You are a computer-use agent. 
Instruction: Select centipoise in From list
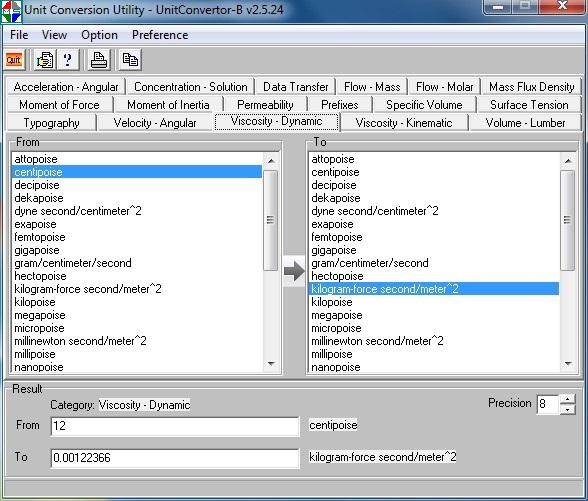coord(137,172)
